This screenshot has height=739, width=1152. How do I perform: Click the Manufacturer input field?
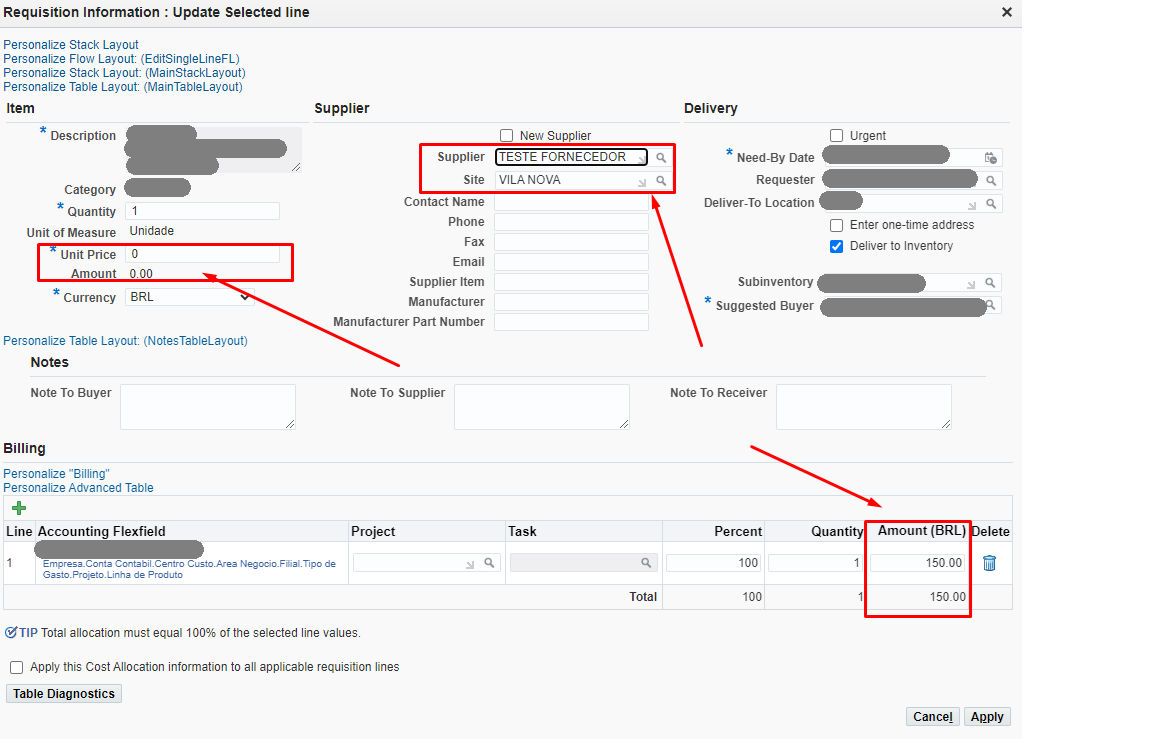point(571,301)
